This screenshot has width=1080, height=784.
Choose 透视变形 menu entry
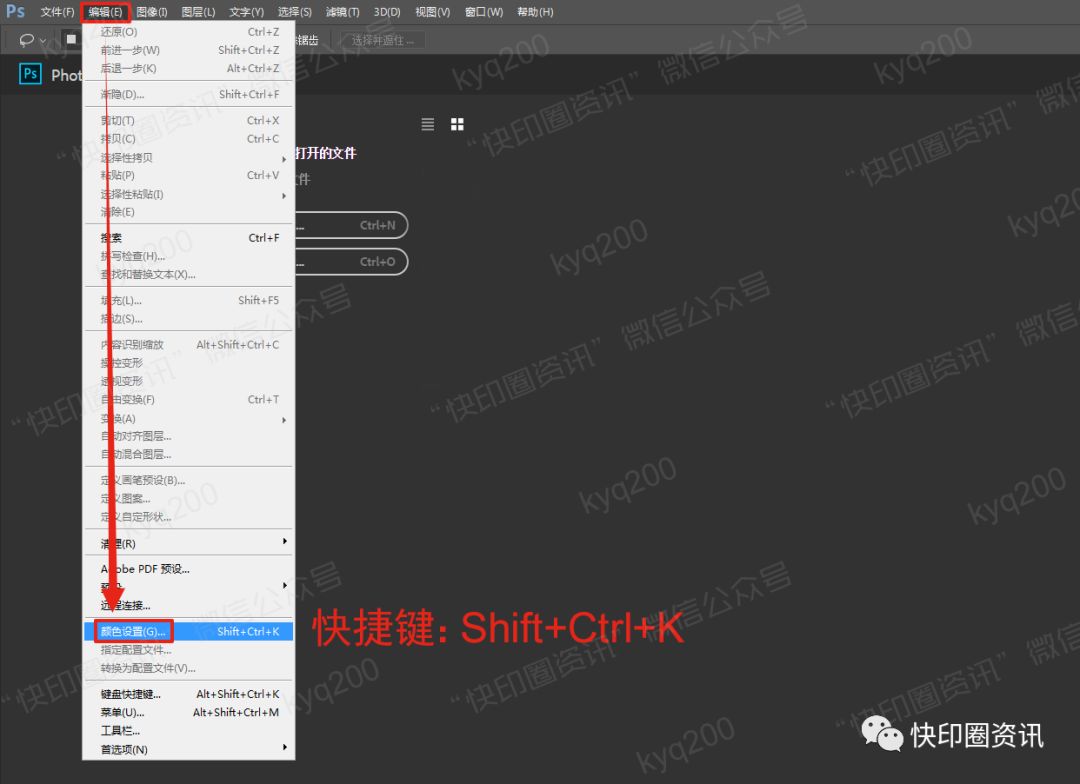(x=189, y=381)
